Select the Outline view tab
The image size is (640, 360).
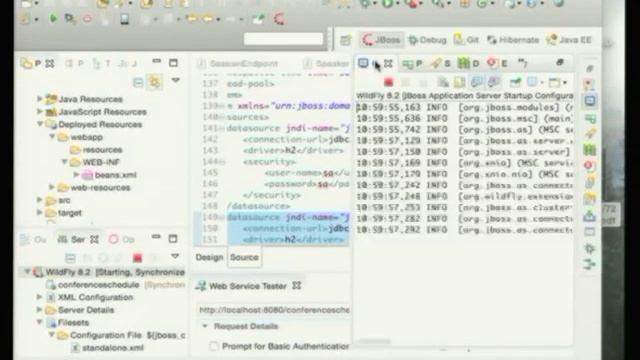point(34,239)
